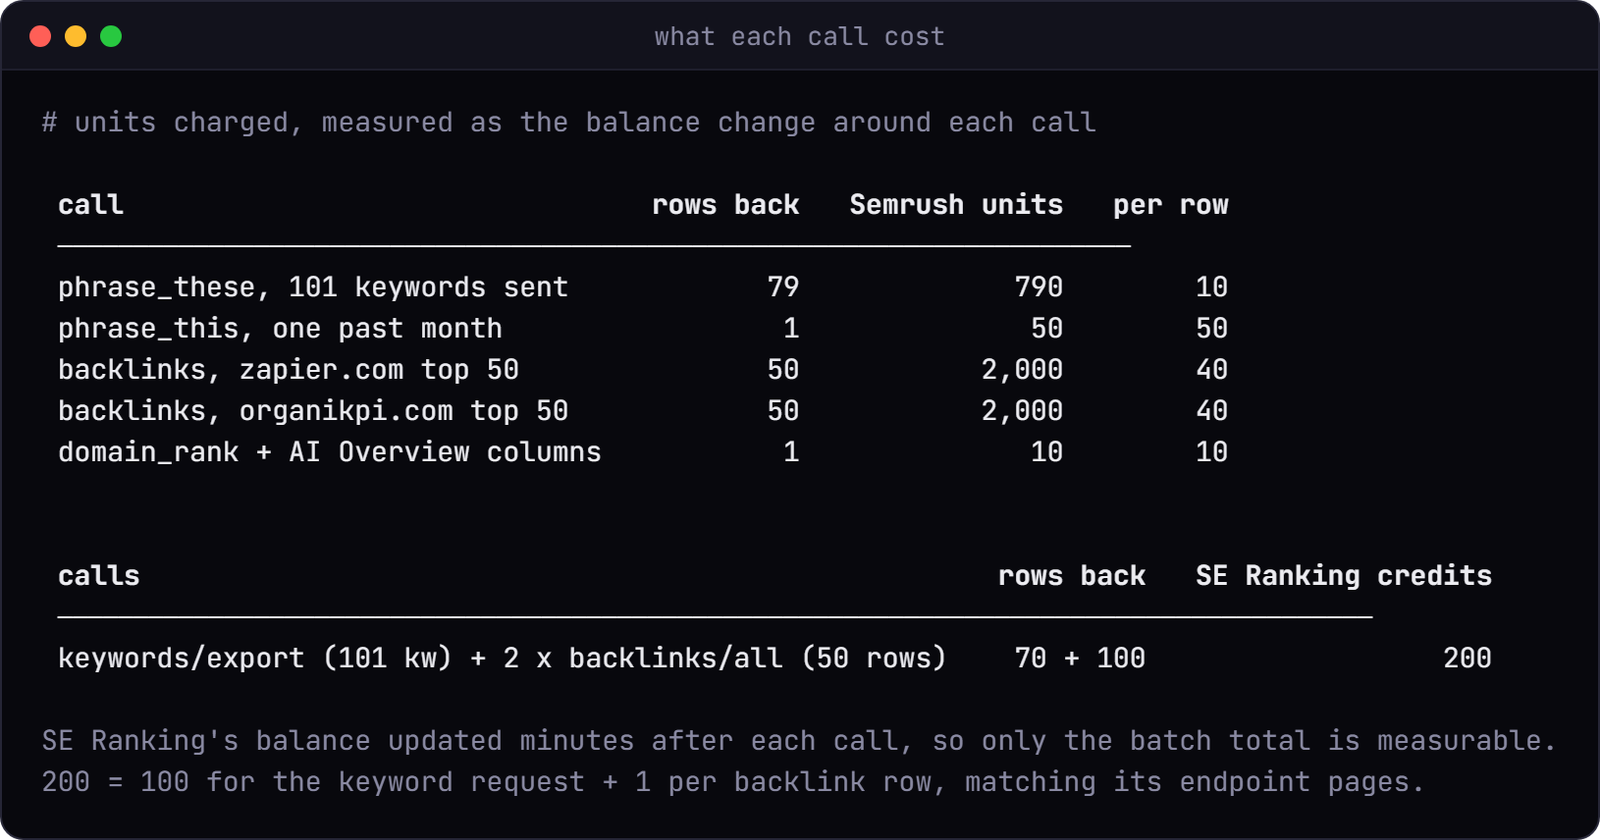Click the 'SE Ranking credits' column header
Image resolution: width=1600 pixels, height=840 pixels.
point(1344,576)
